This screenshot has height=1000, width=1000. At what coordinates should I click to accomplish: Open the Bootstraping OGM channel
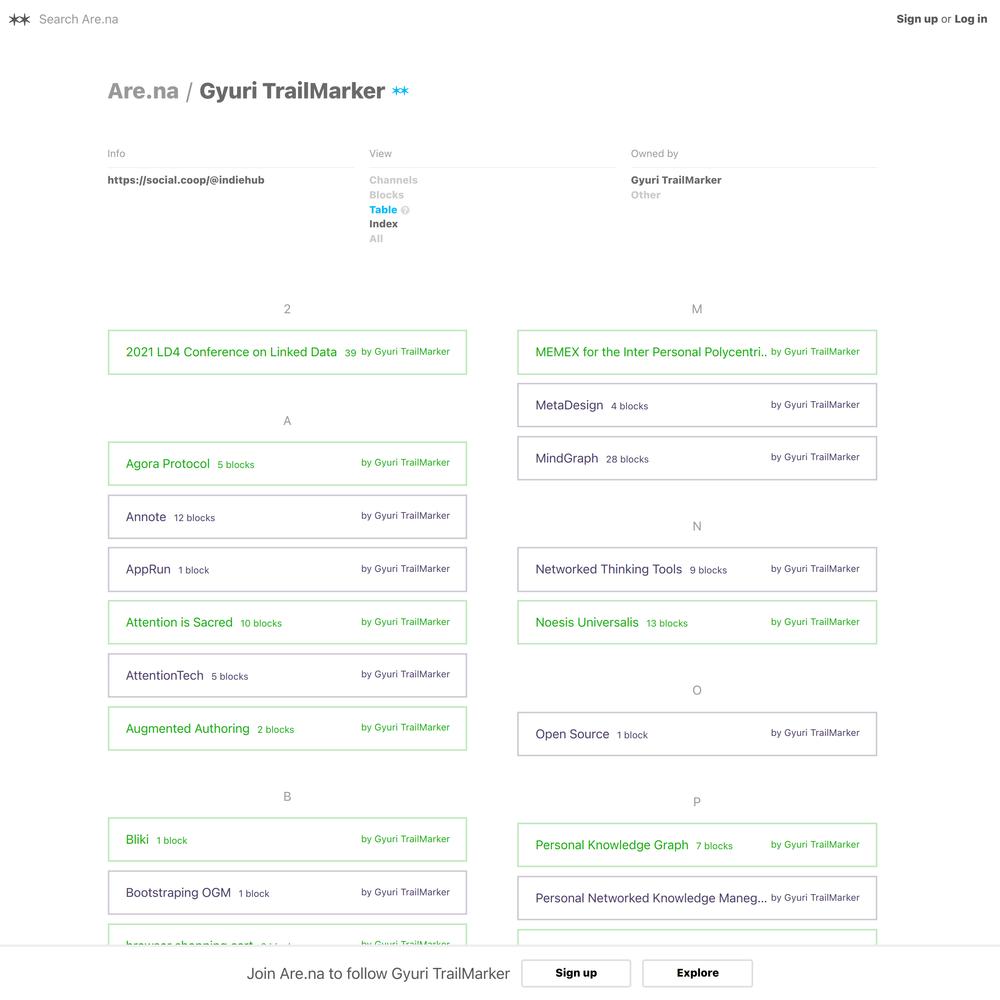pyautogui.click(x=287, y=892)
